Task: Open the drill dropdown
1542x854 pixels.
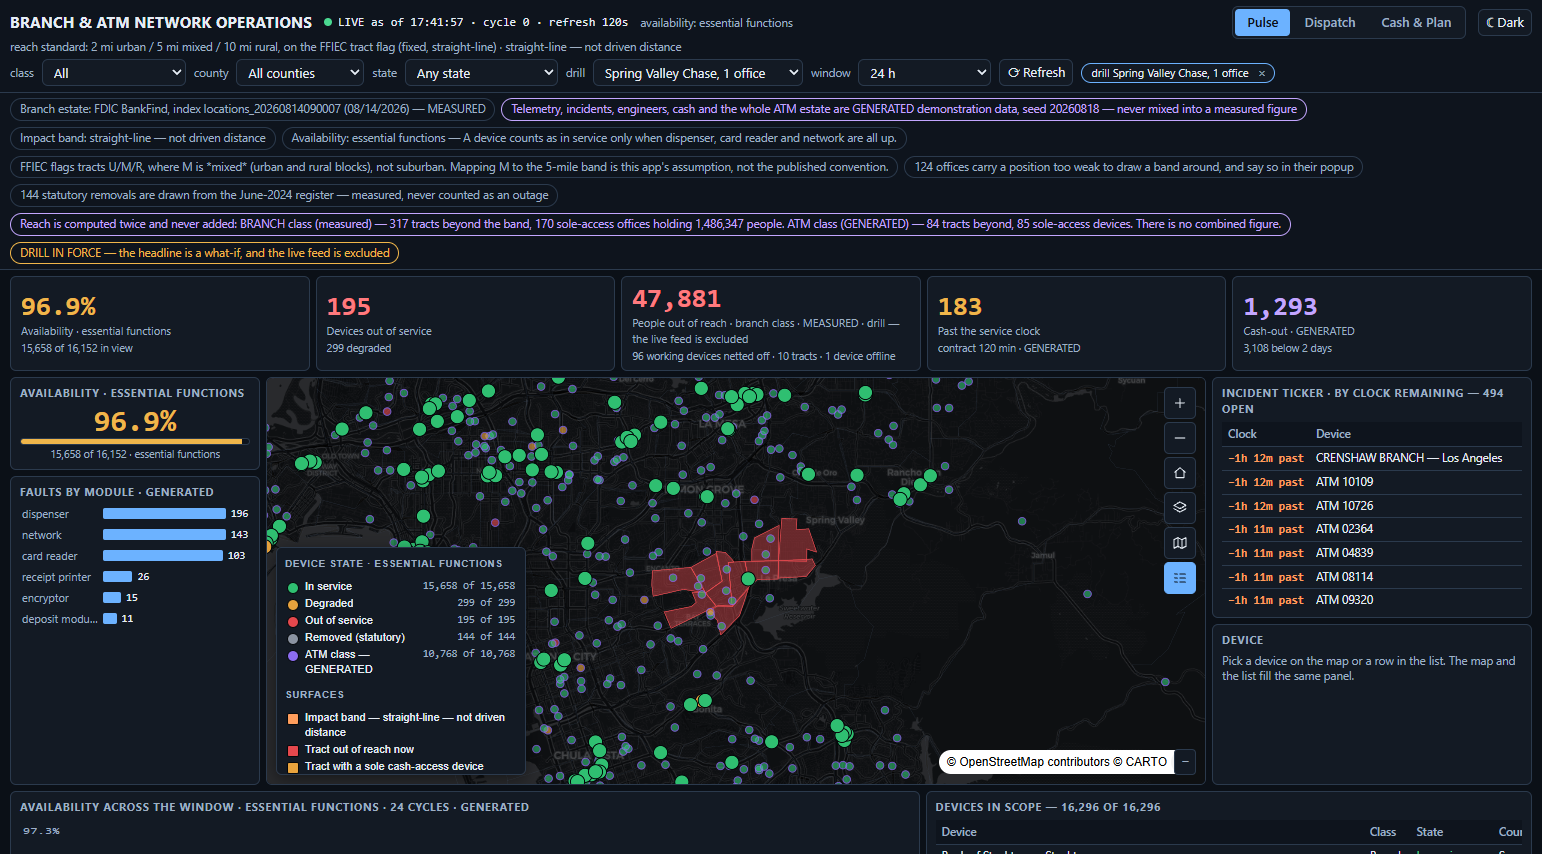Action: pyautogui.click(x=697, y=73)
